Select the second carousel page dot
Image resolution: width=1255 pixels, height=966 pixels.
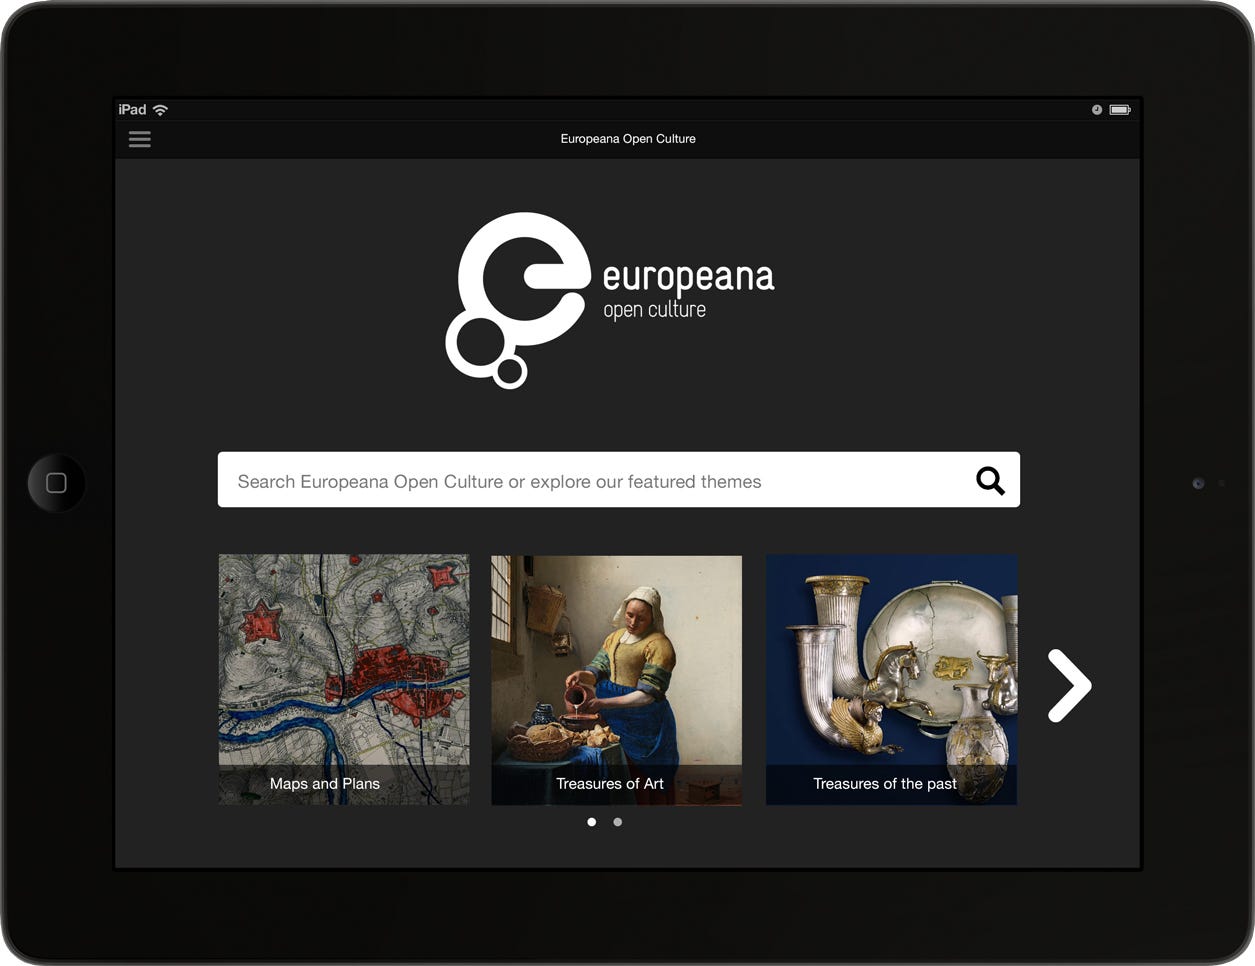pos(618,822)
